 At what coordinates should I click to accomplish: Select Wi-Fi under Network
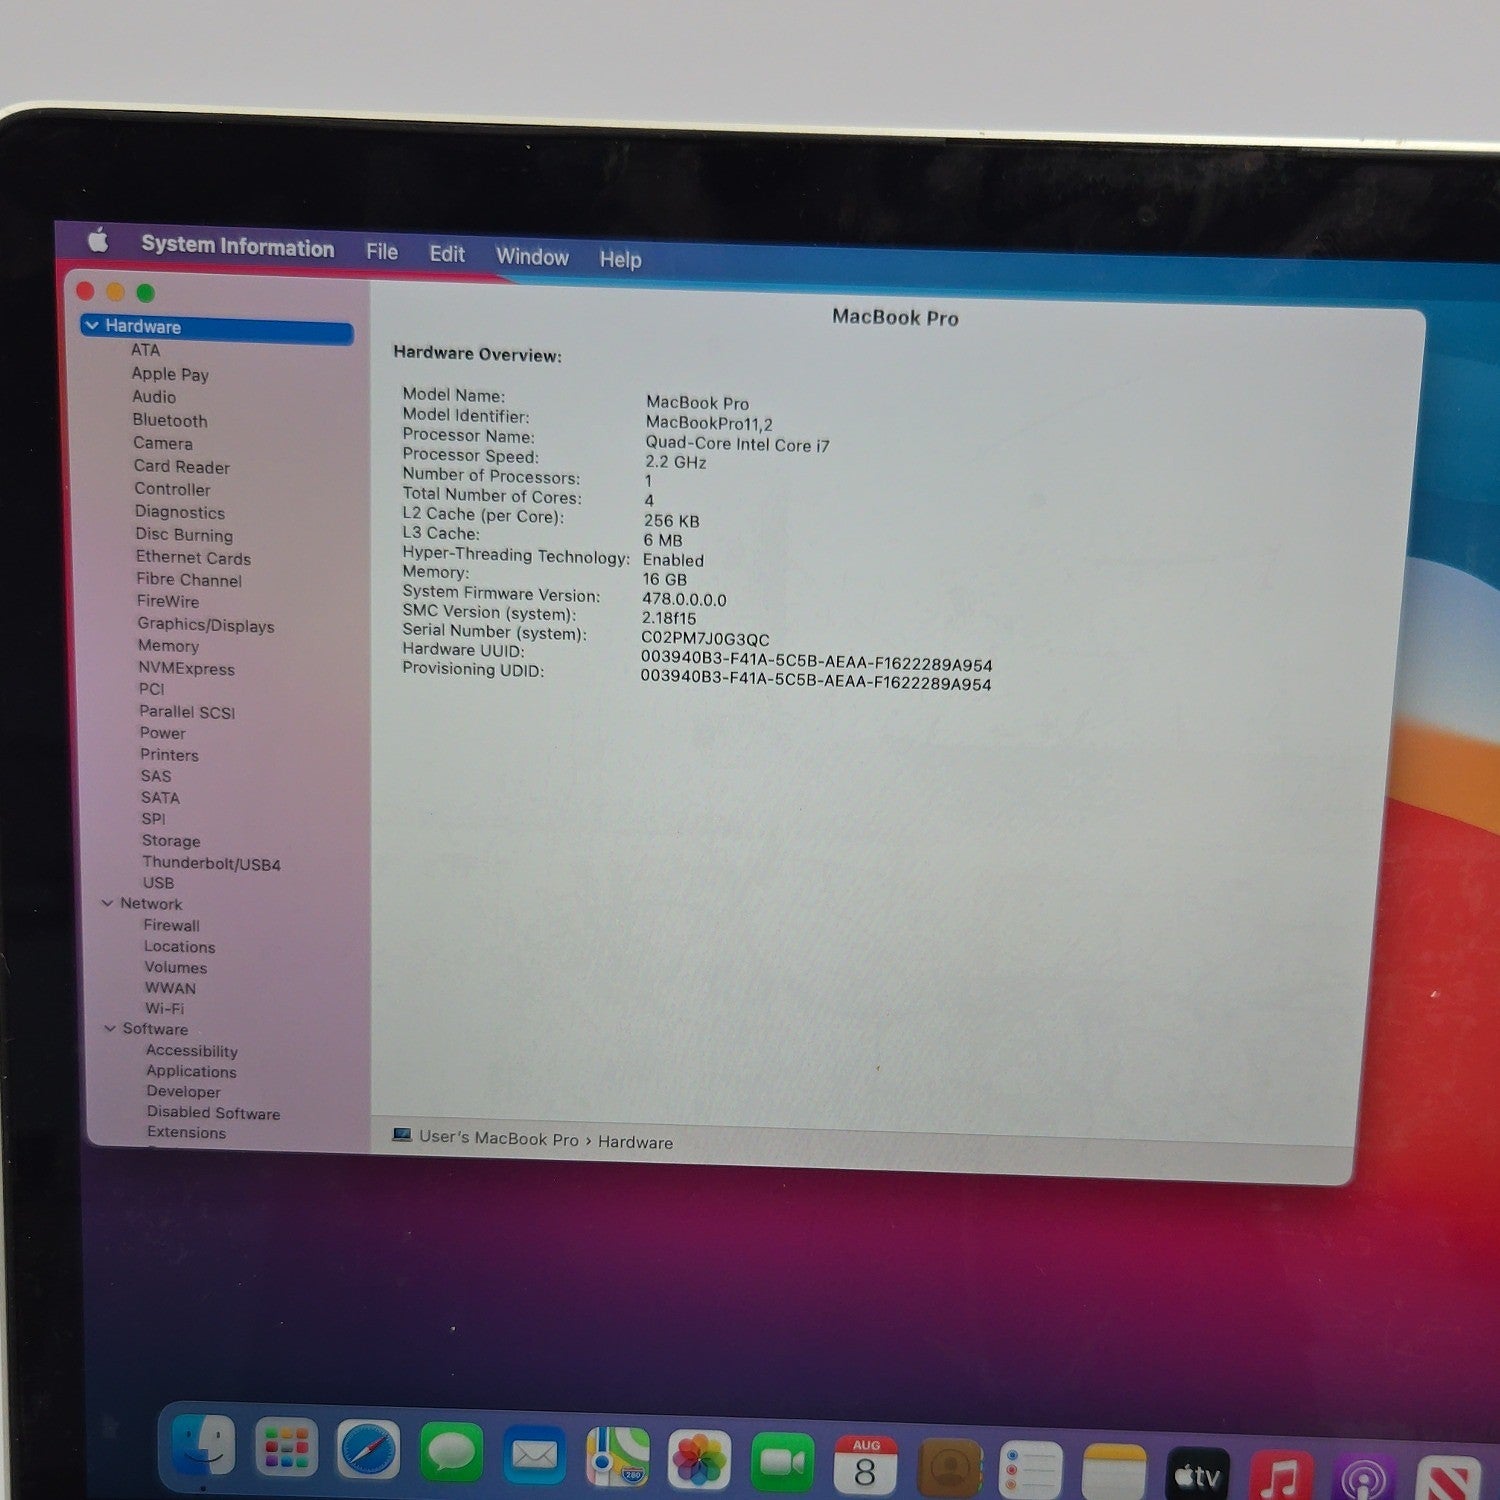pyautogui.click(x=165, y=1008)
